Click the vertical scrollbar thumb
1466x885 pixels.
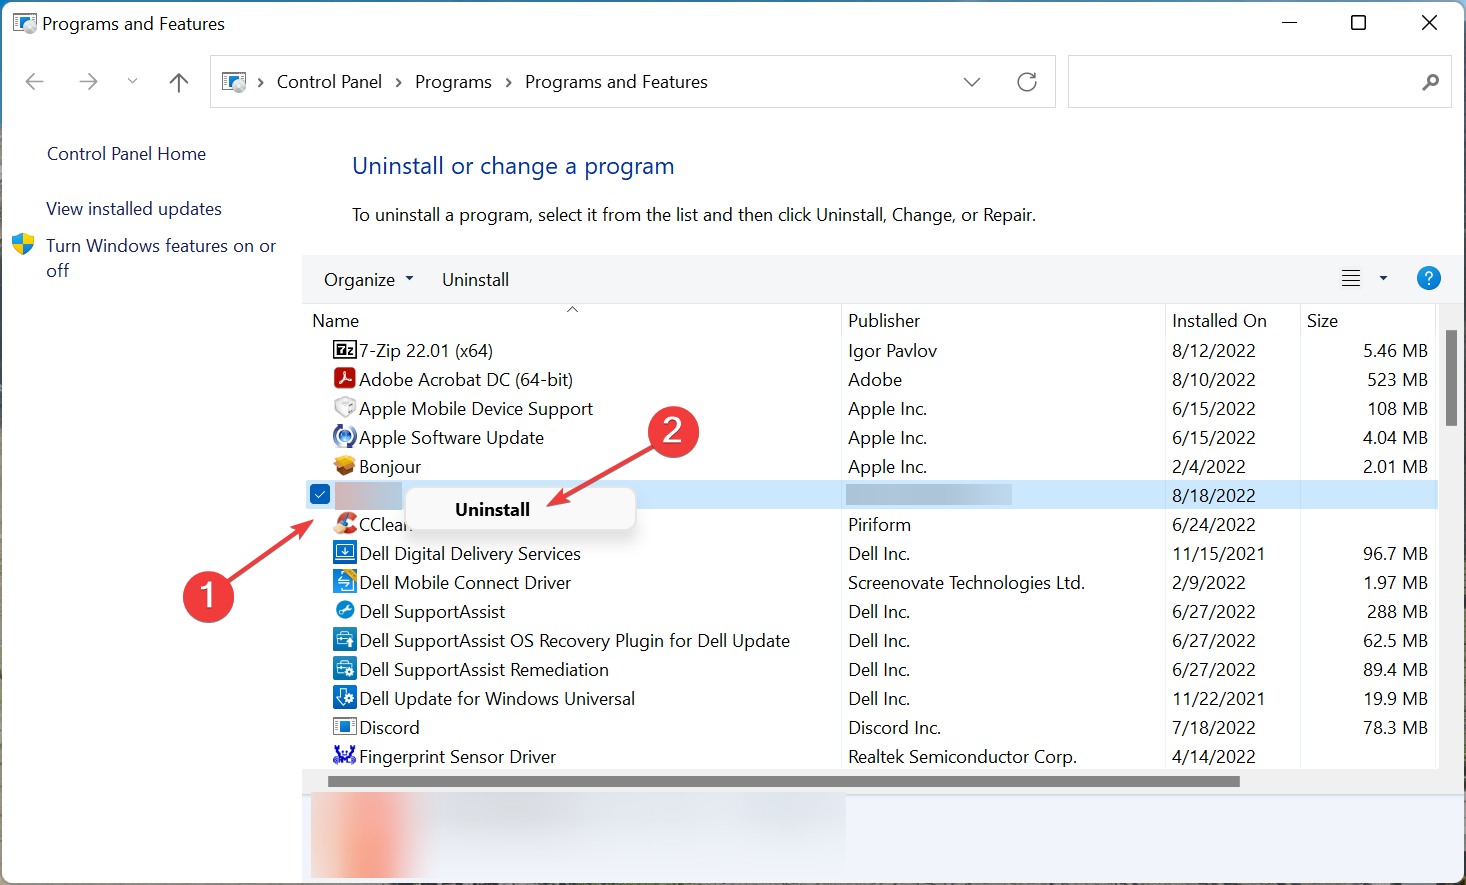1451,378
